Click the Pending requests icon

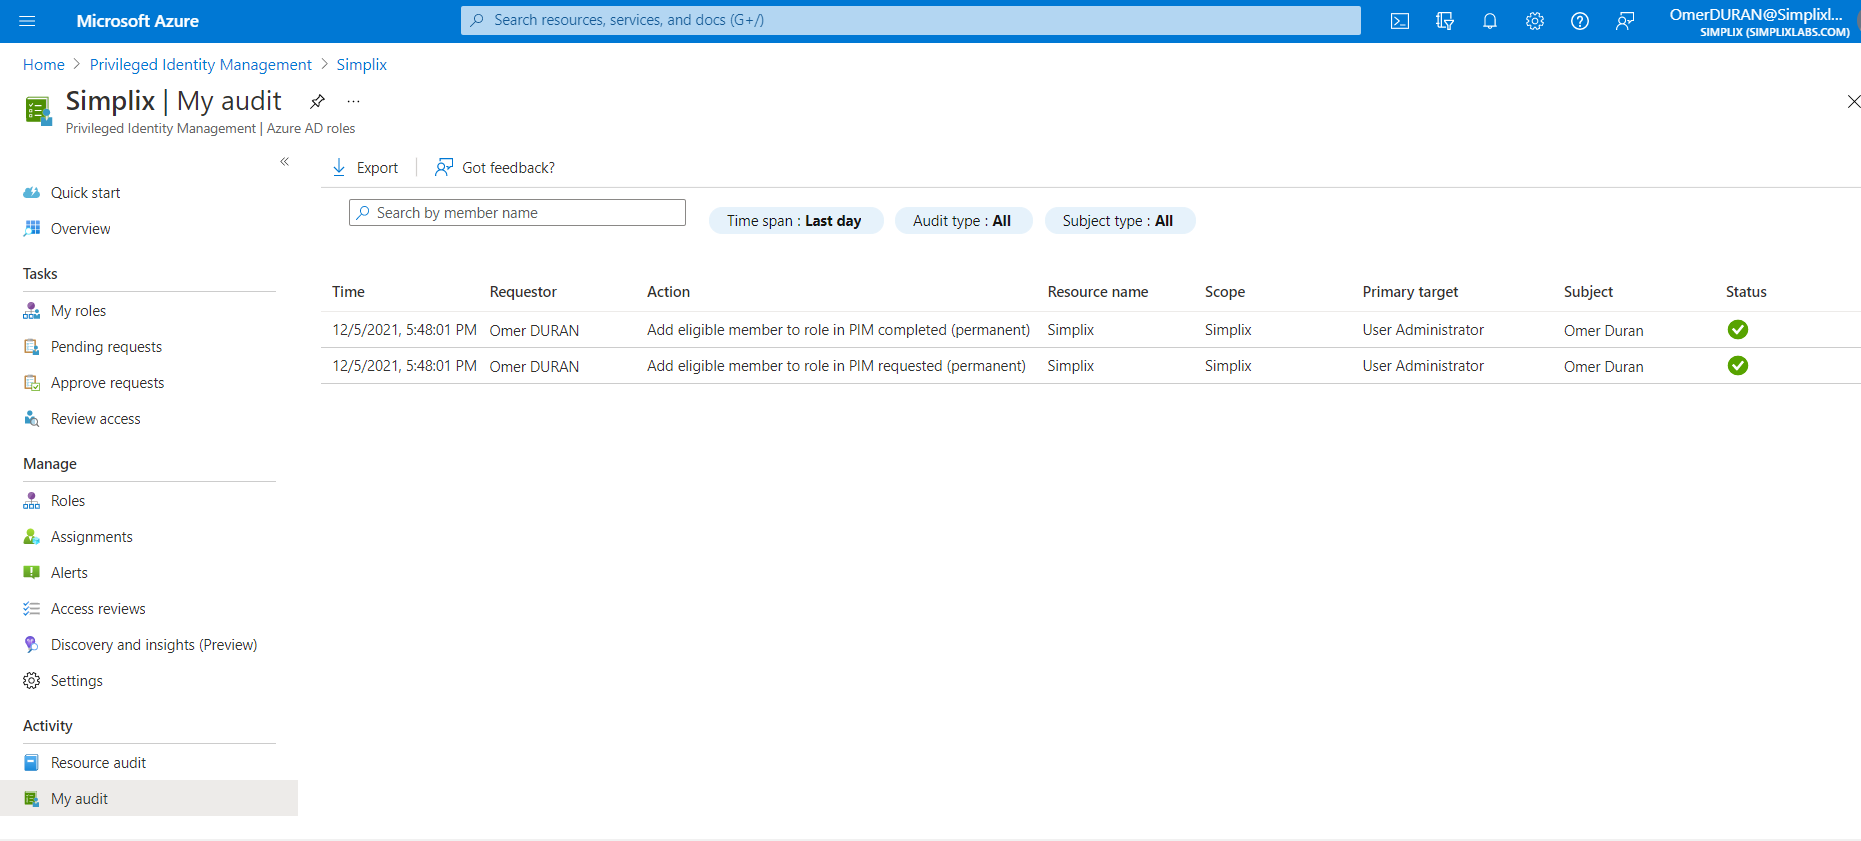[x=32, y=347]
